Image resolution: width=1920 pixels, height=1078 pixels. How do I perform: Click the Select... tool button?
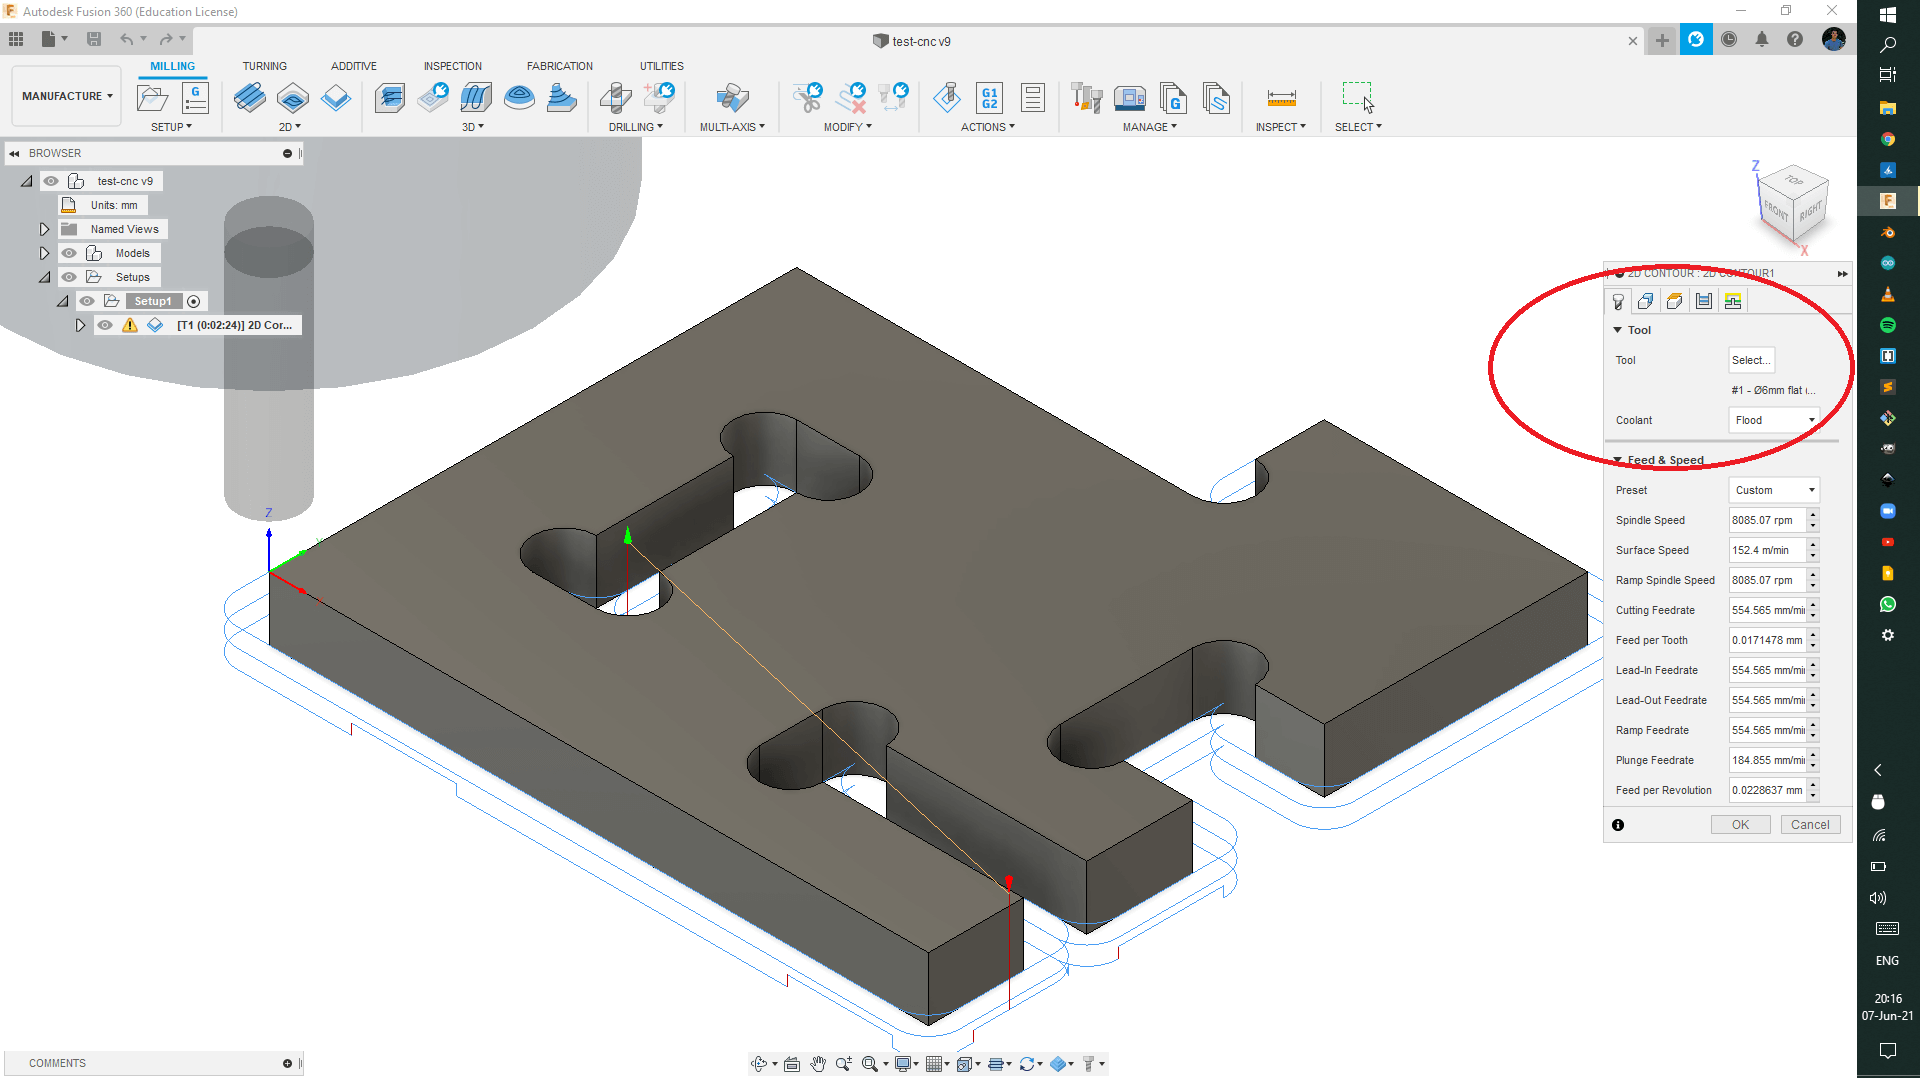click(1751, 360)
